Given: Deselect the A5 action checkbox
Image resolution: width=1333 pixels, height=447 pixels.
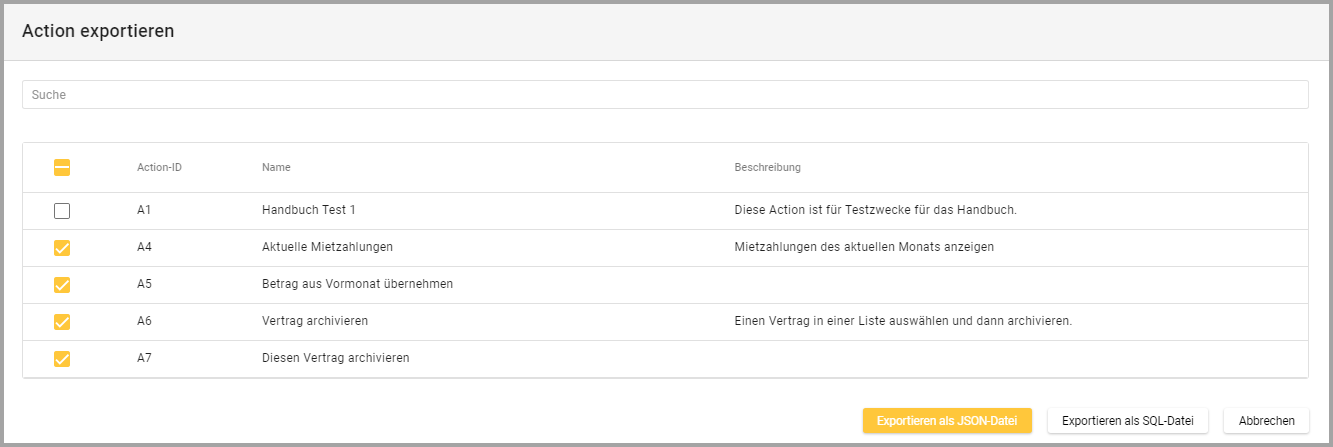Looking at the screenshot, I should (62, 285).
